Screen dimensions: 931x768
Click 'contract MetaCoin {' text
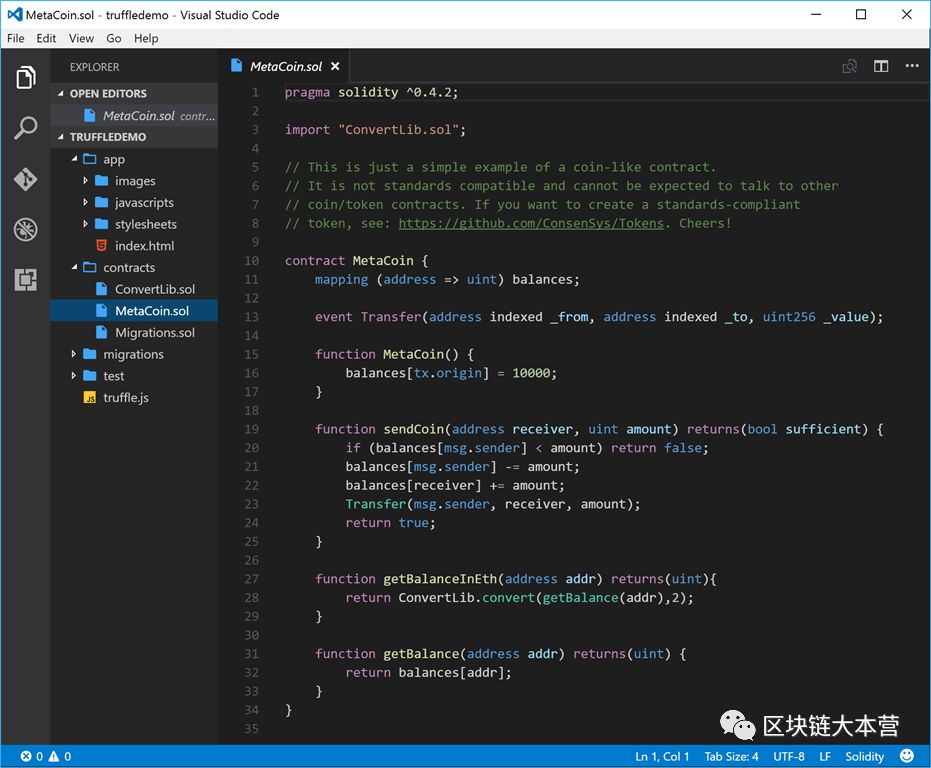click(356, 261)
